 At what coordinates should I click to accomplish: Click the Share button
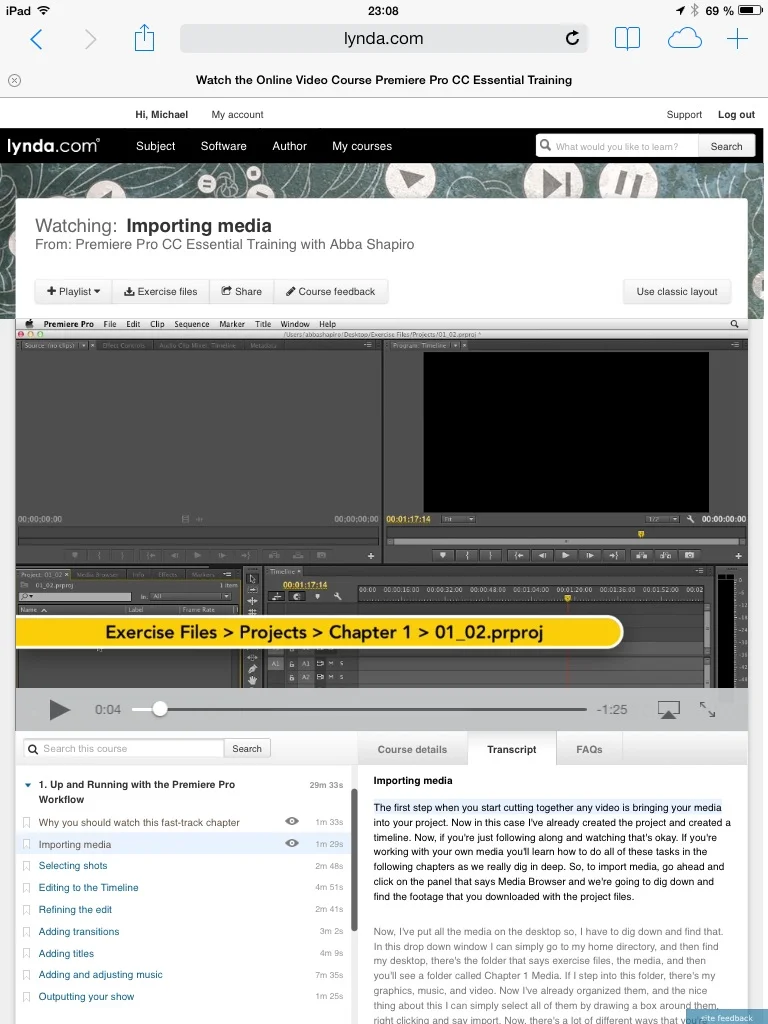tap(242, 291)
